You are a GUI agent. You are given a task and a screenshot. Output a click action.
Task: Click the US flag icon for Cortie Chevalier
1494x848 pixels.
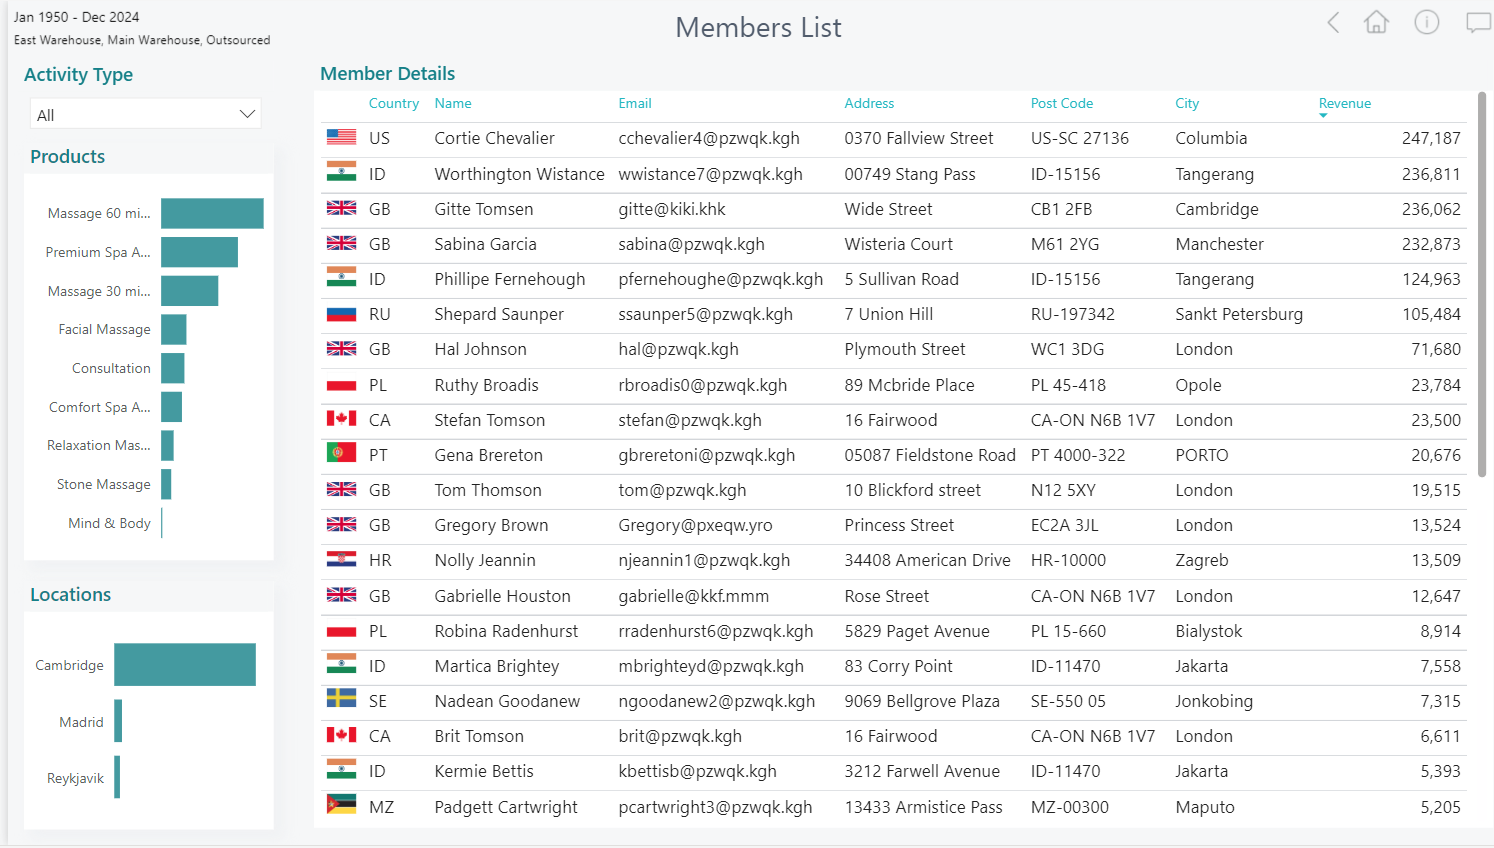click(x=341, y=138)
